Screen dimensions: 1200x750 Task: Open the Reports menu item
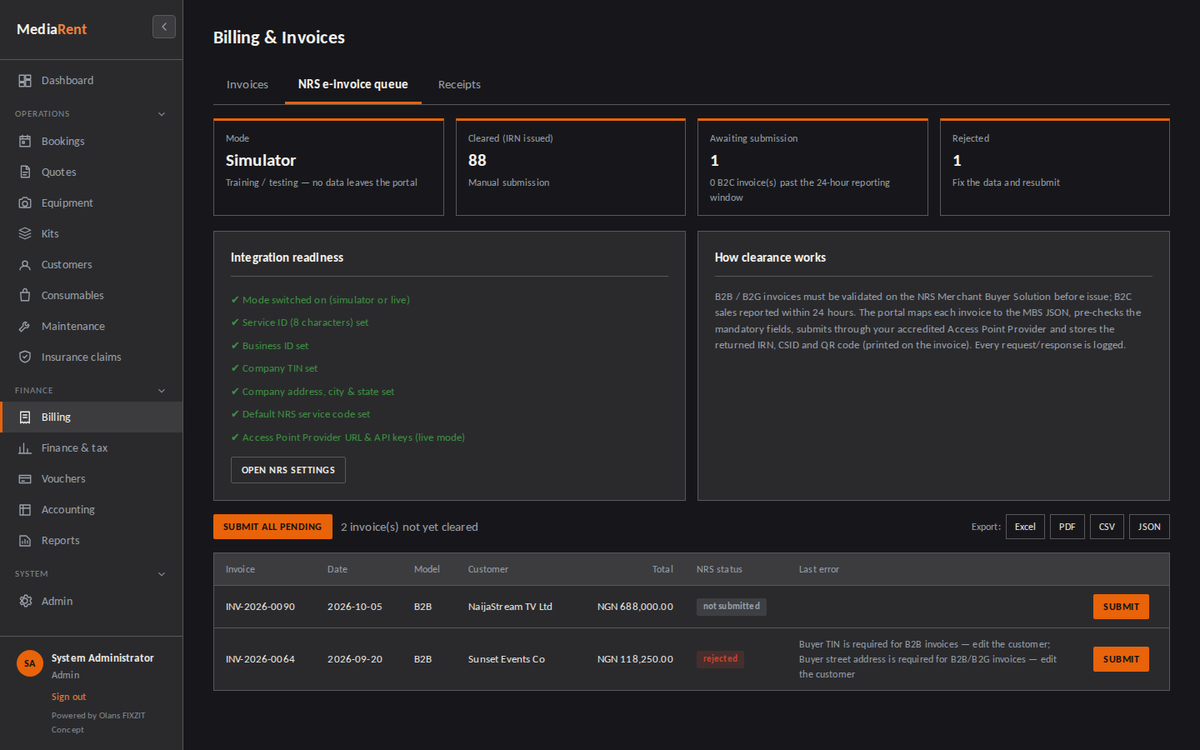[x=91, y=541]
